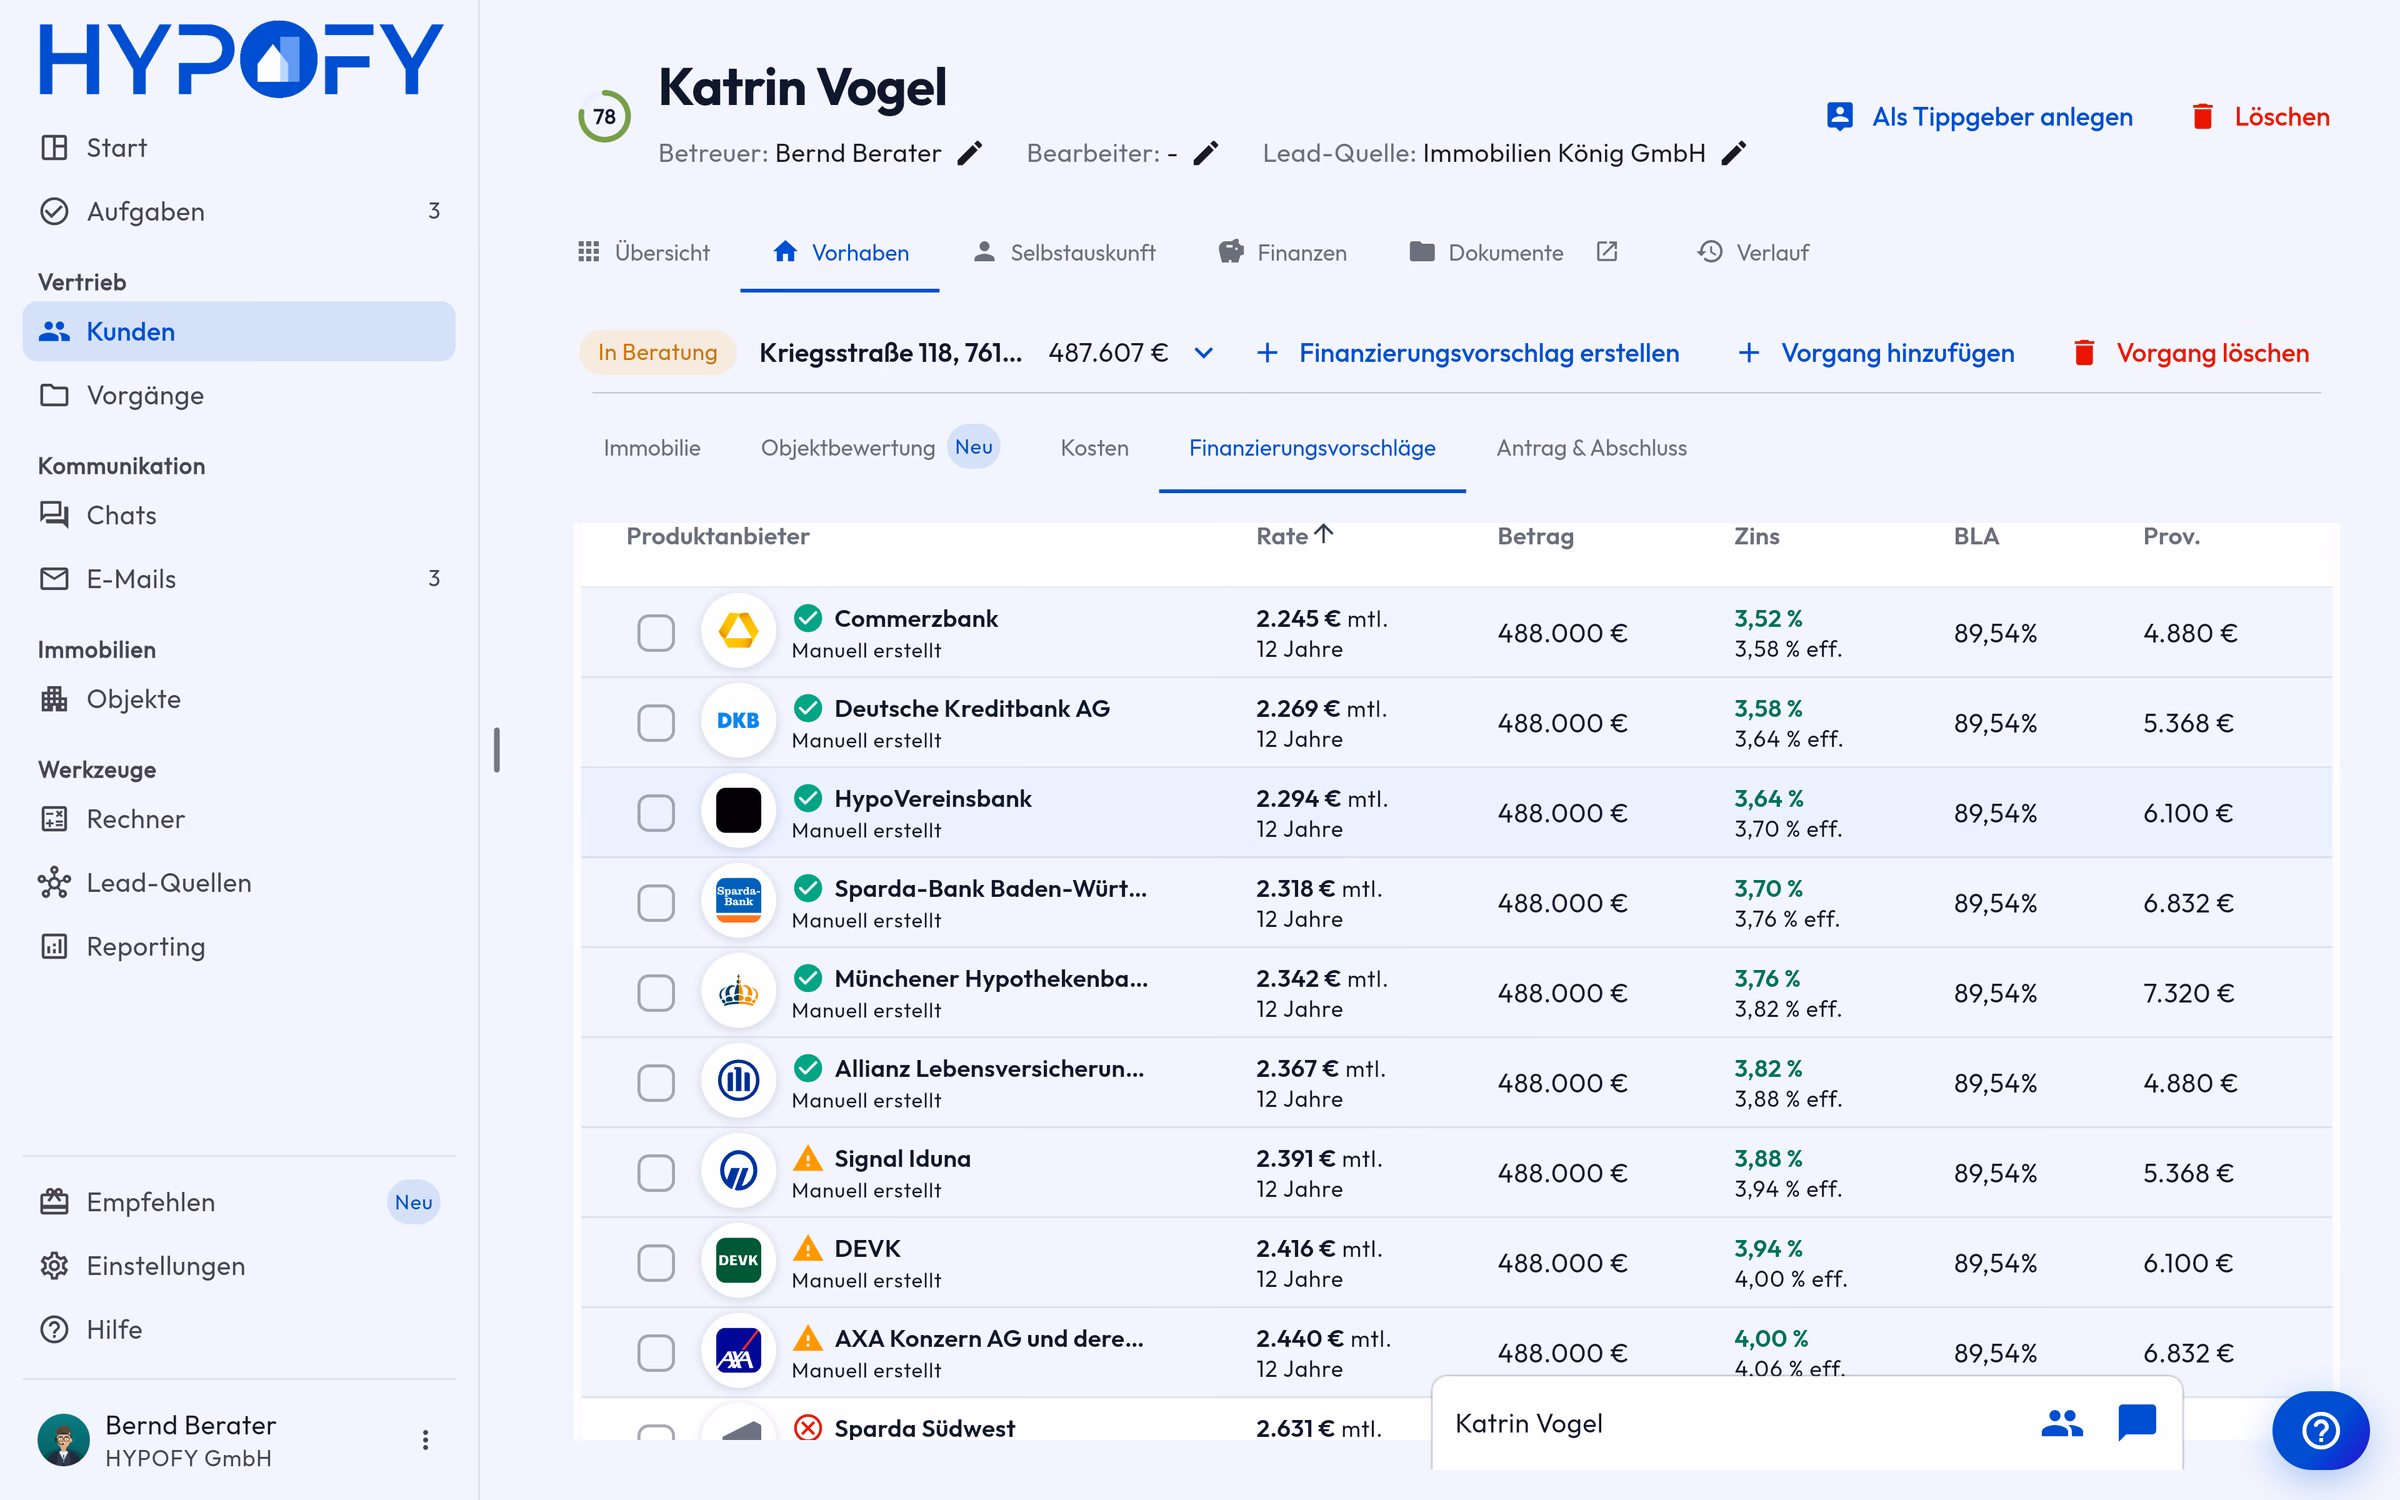Image resolution: width=2400 pixels, height=1500 pixels.
Task: Click the sidebar collapse handle
Action: click(x=497, y=750)
